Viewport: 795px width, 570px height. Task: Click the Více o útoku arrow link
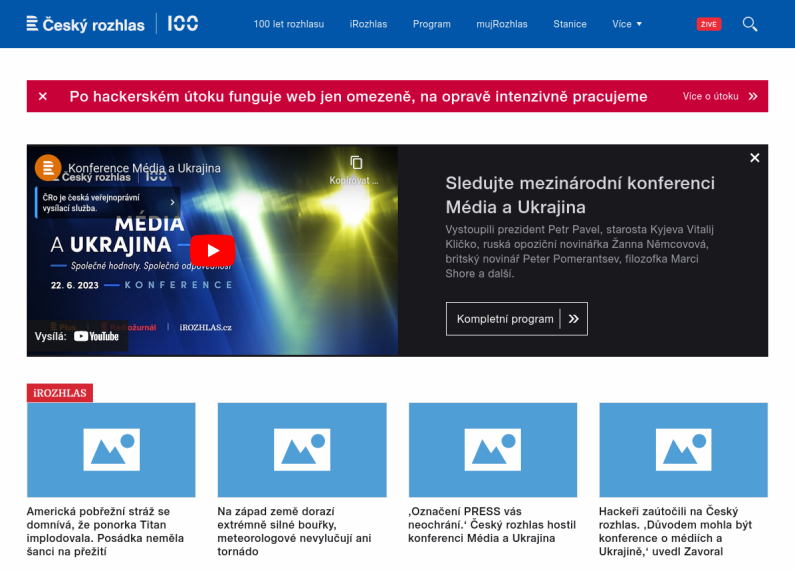(x=719, y=97)
